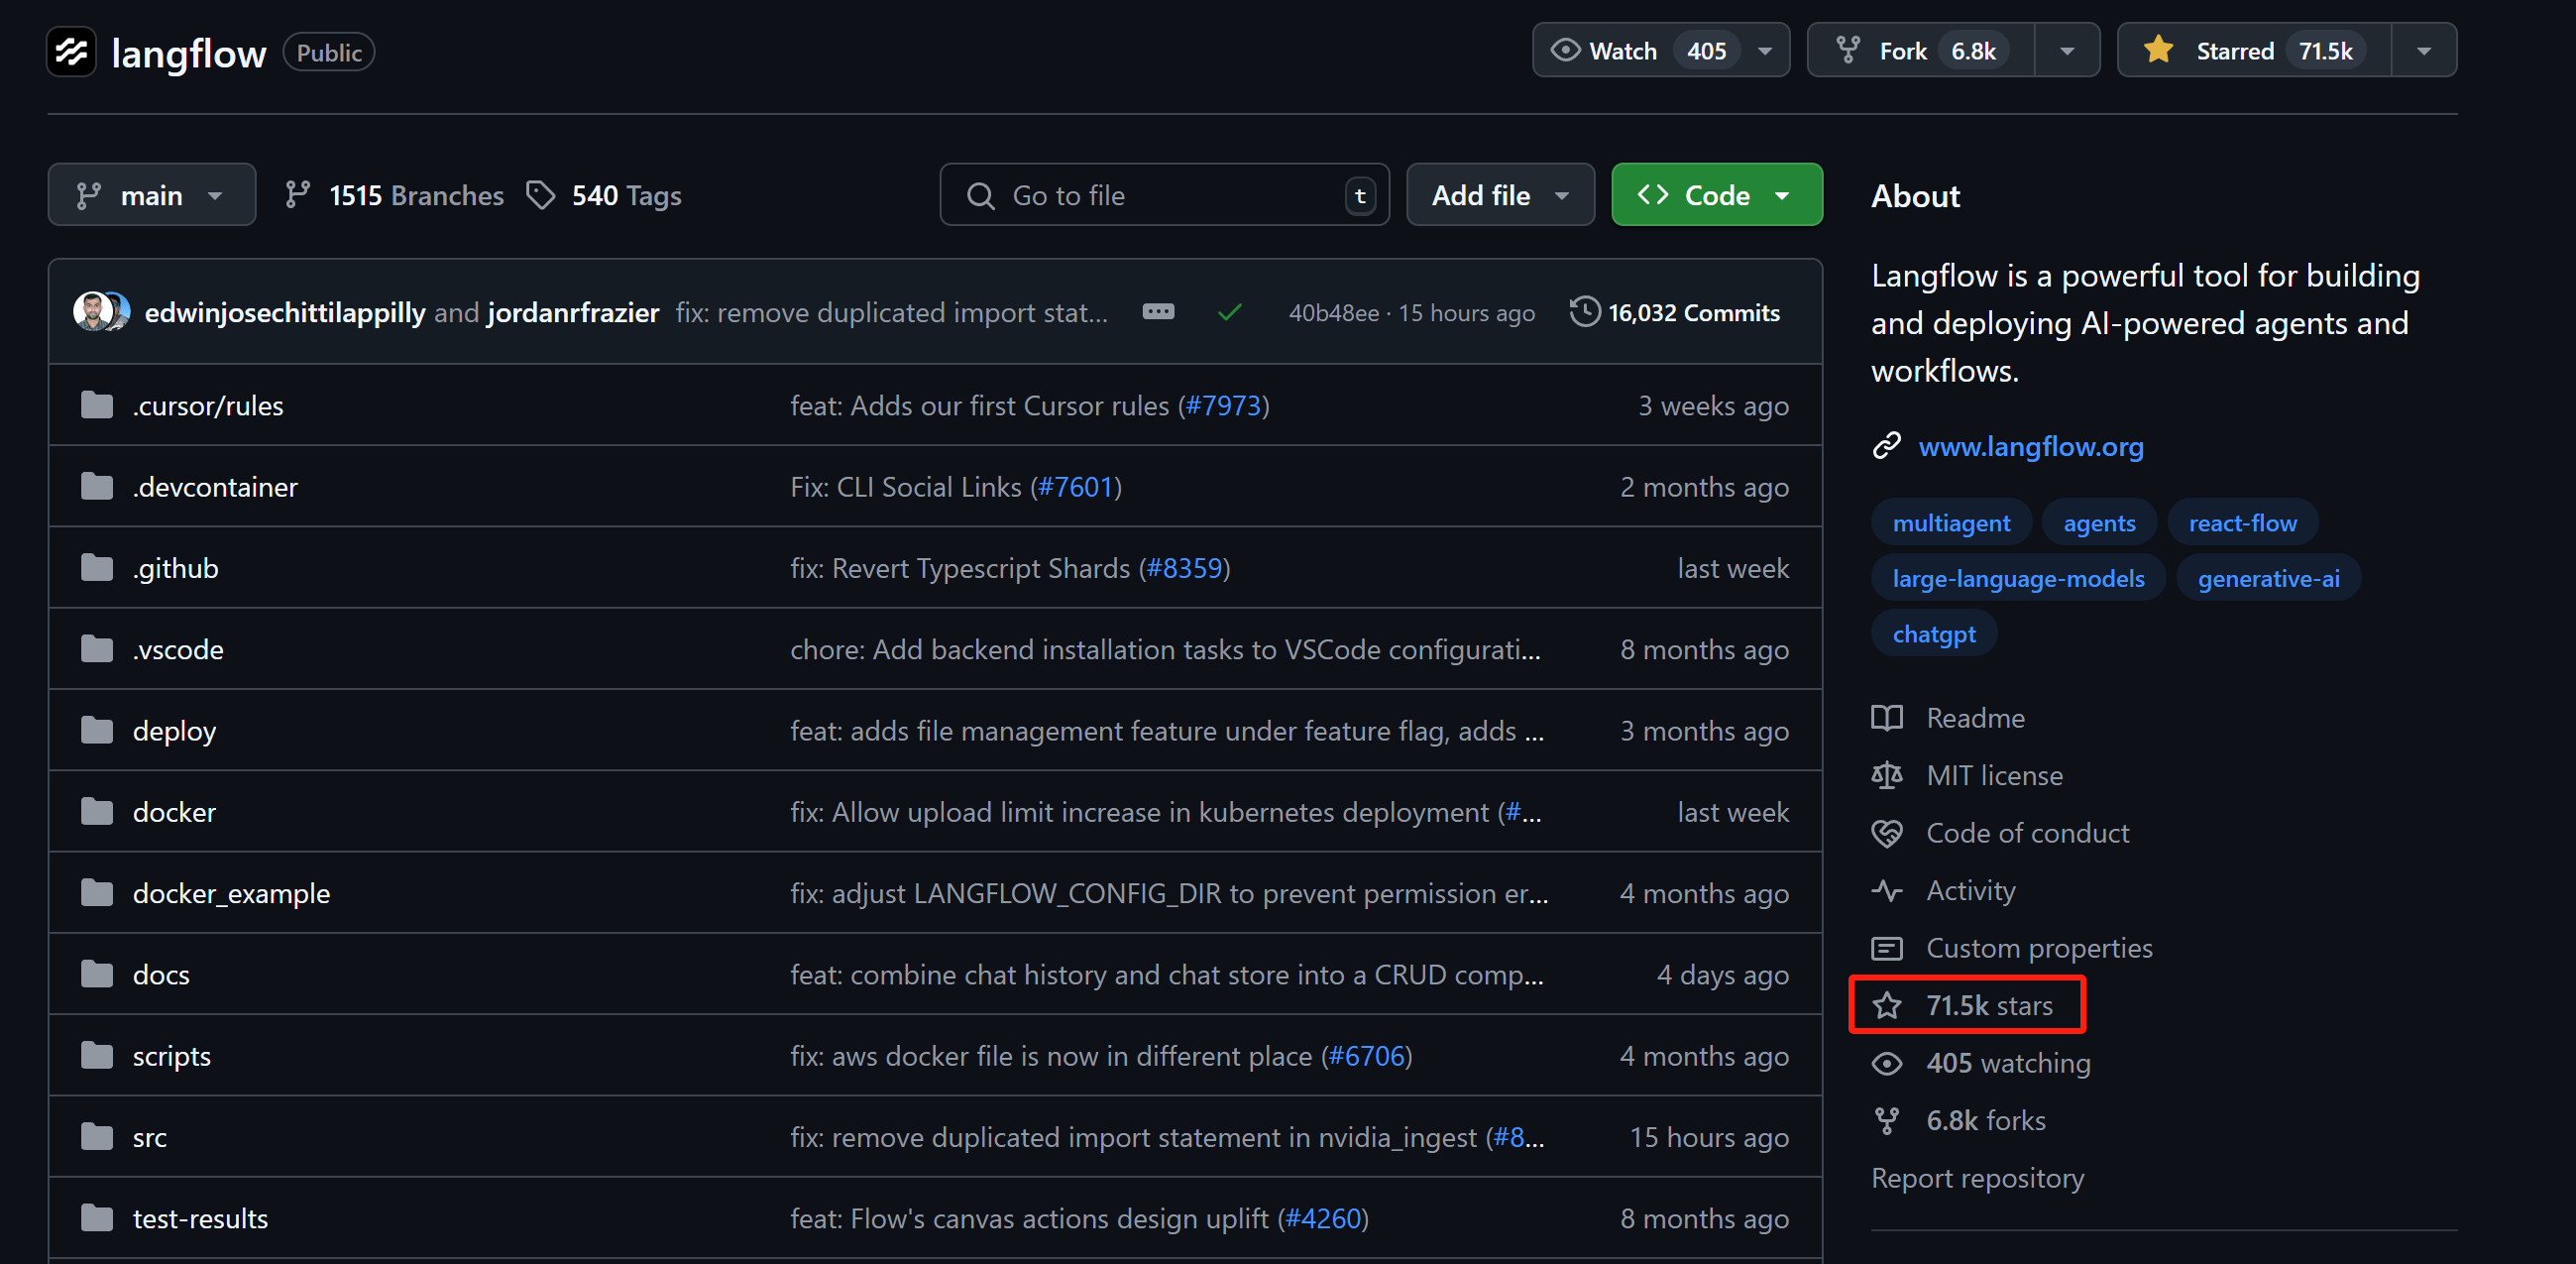This screenshot has width=2576, height=1264.
Task: Open pull request #4260 link
Action: click(1323, 1218)
